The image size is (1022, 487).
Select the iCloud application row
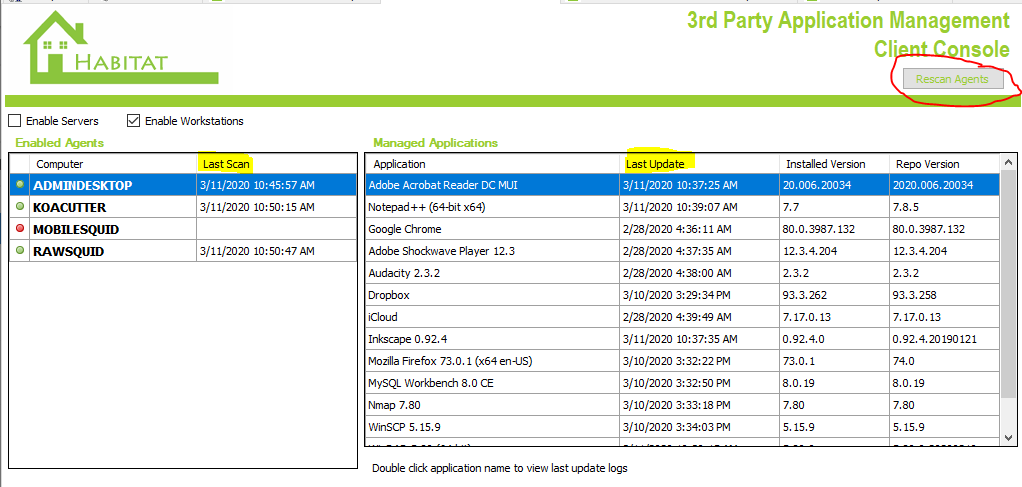(x=682, y=317)
